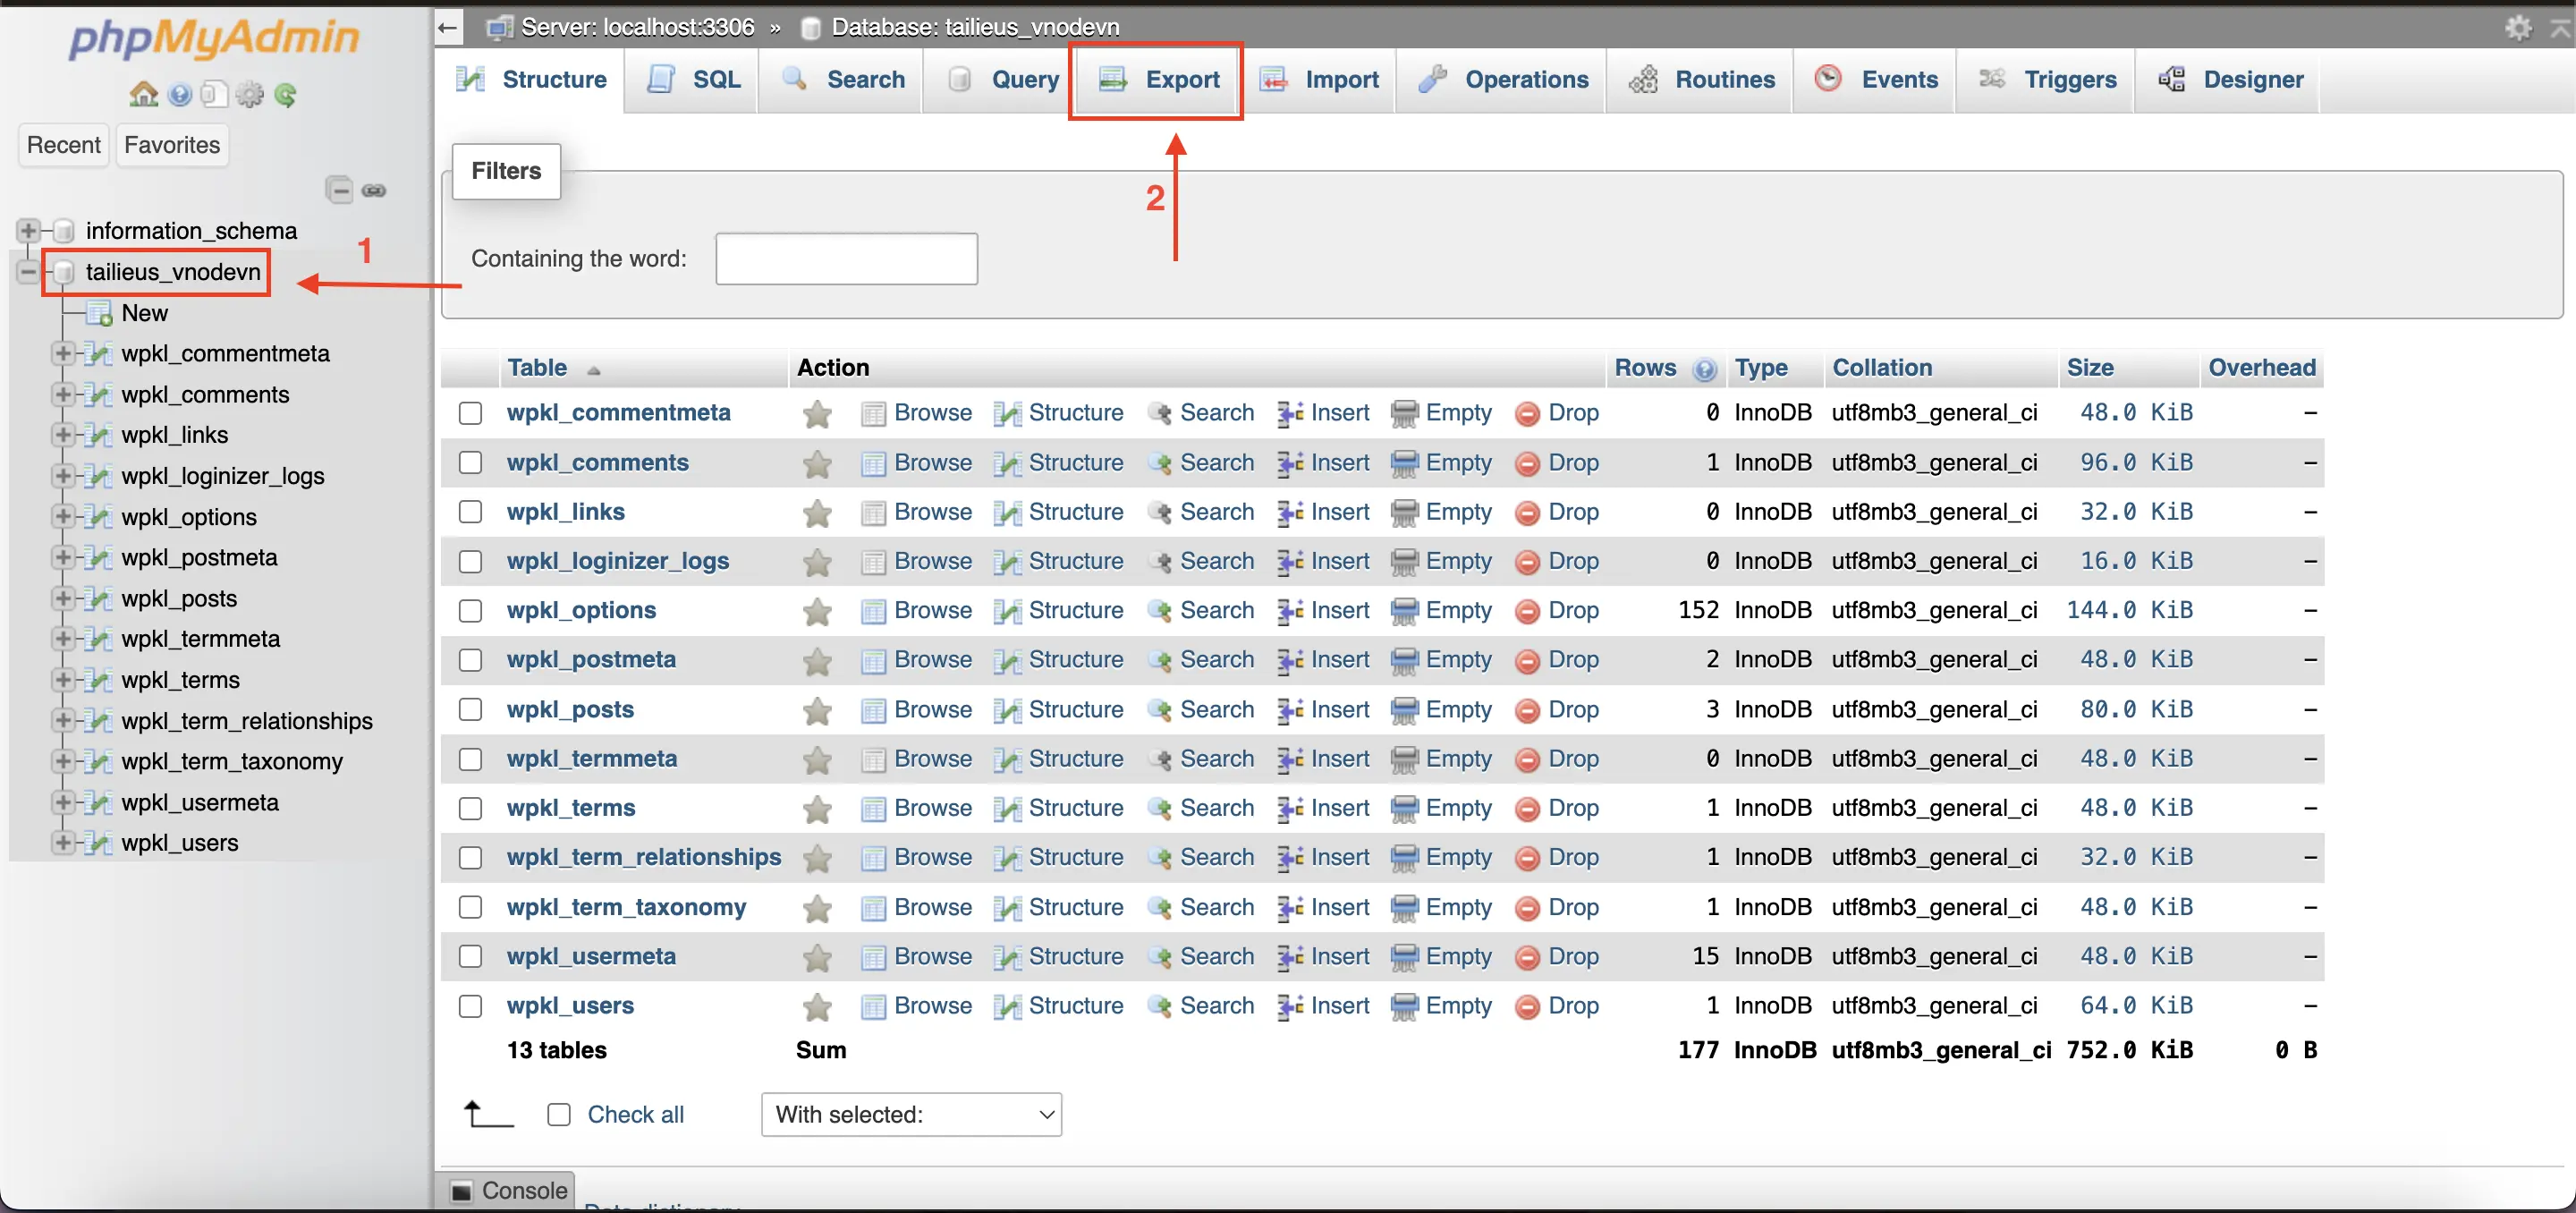Collapse all navigation tree icon
The width and height of the screenshot is (2576, 1213).
coord(340,190)
